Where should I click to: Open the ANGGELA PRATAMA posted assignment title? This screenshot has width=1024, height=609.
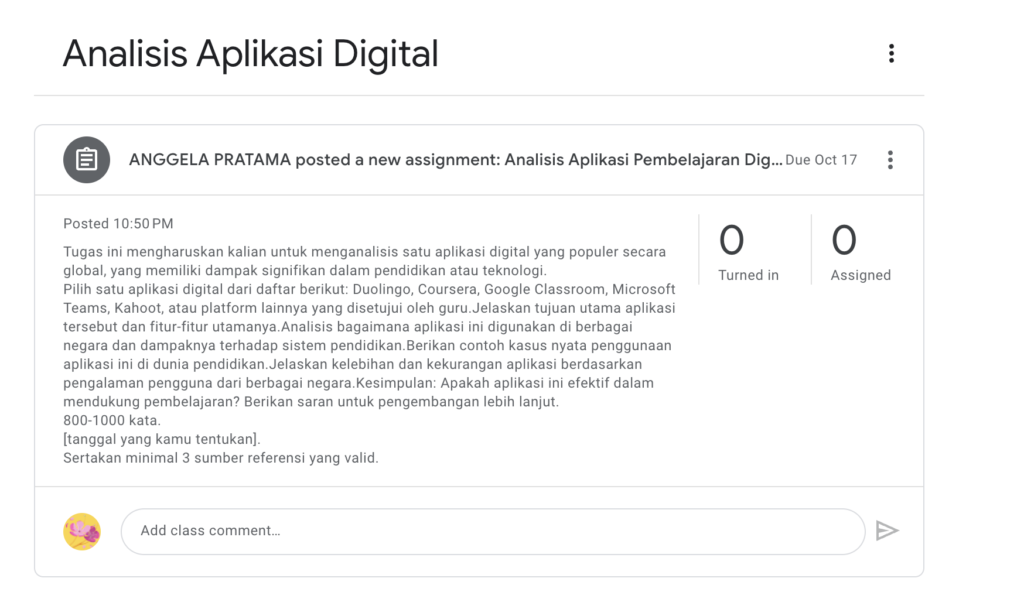point(455,160)
